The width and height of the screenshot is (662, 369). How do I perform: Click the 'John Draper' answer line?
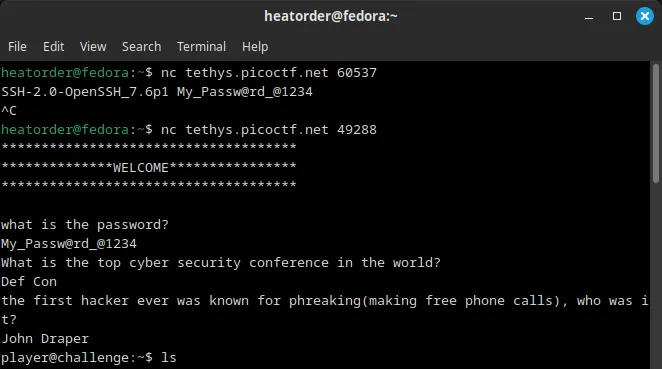pyautogui.click(x=45, y=339)
